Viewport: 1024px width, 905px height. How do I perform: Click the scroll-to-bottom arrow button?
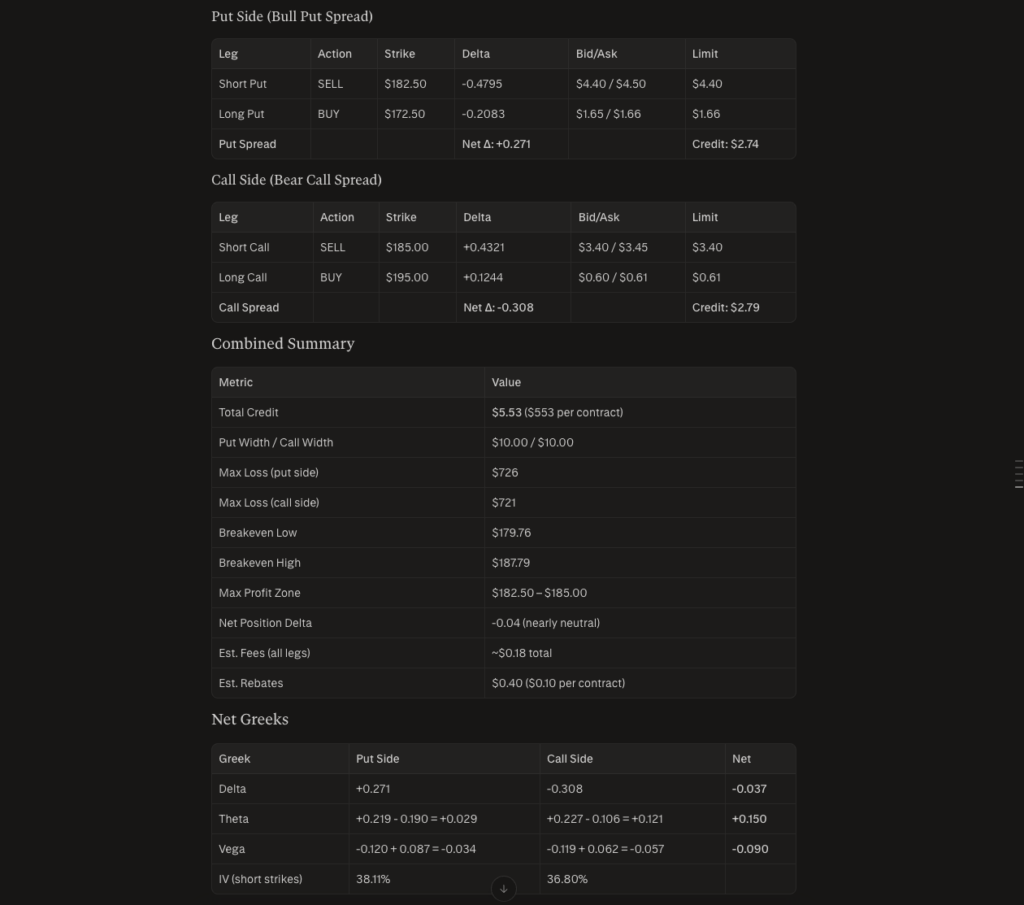pos(503,888)
